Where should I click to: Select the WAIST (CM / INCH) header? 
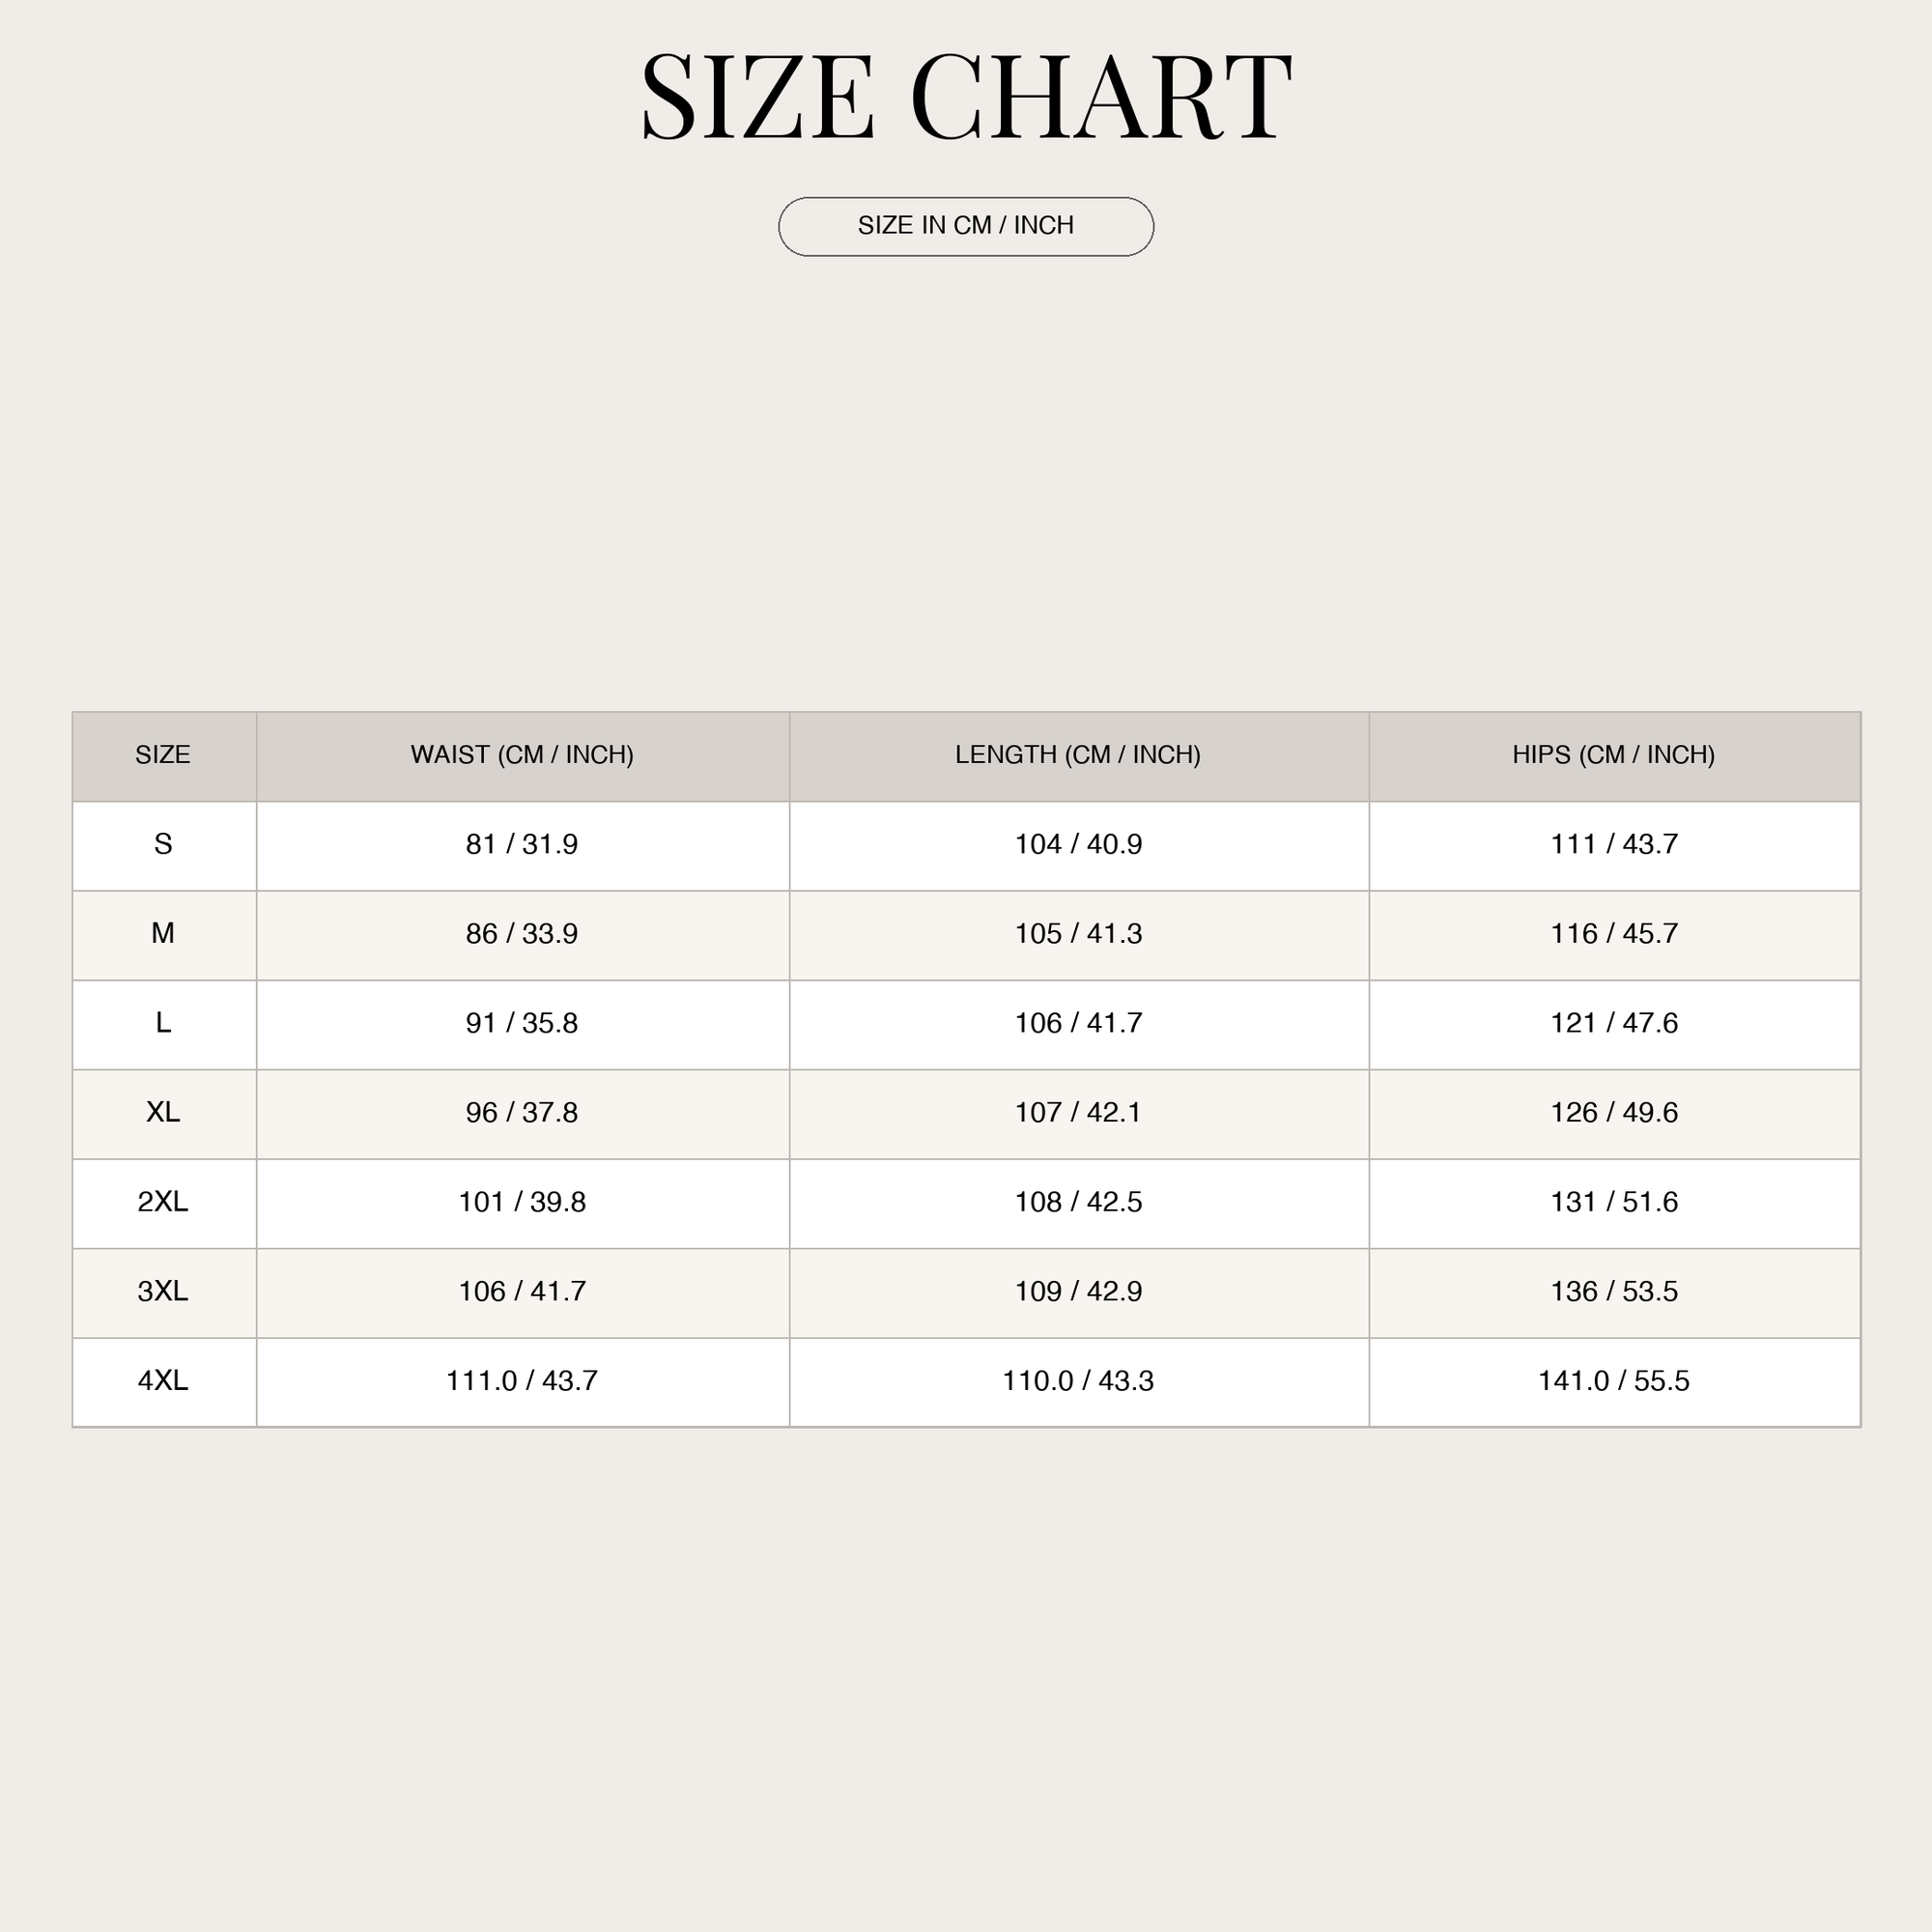(522, 755)
